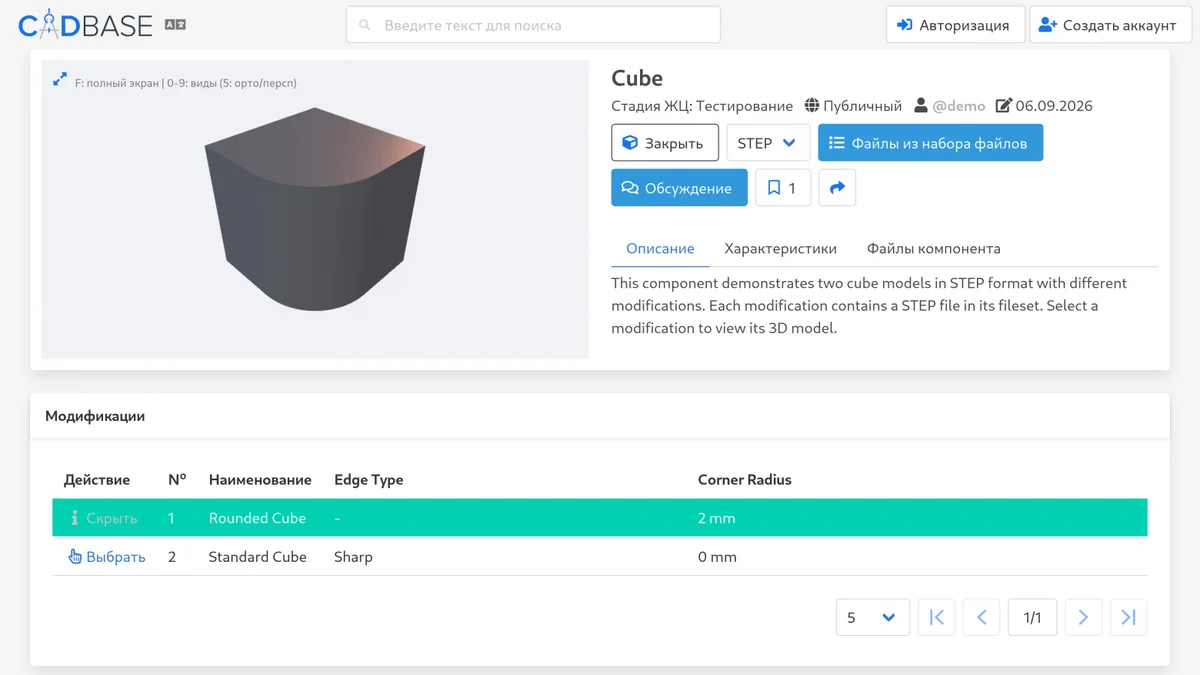Go to next page of modifications
The height and width of the screenshot is (675, 1200).
coord(1083,618)
